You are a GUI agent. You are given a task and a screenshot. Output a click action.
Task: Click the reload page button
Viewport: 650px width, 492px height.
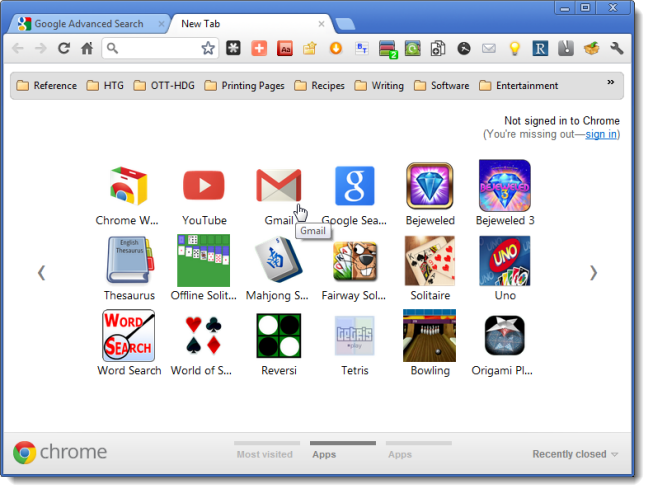click(x=63, y=48)
